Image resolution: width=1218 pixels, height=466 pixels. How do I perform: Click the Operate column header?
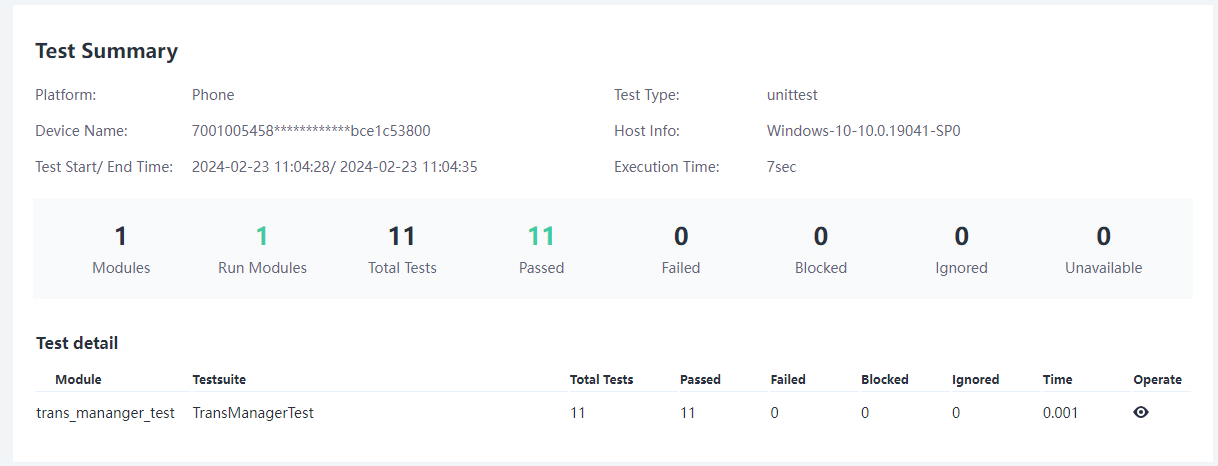coord(1157,380)
